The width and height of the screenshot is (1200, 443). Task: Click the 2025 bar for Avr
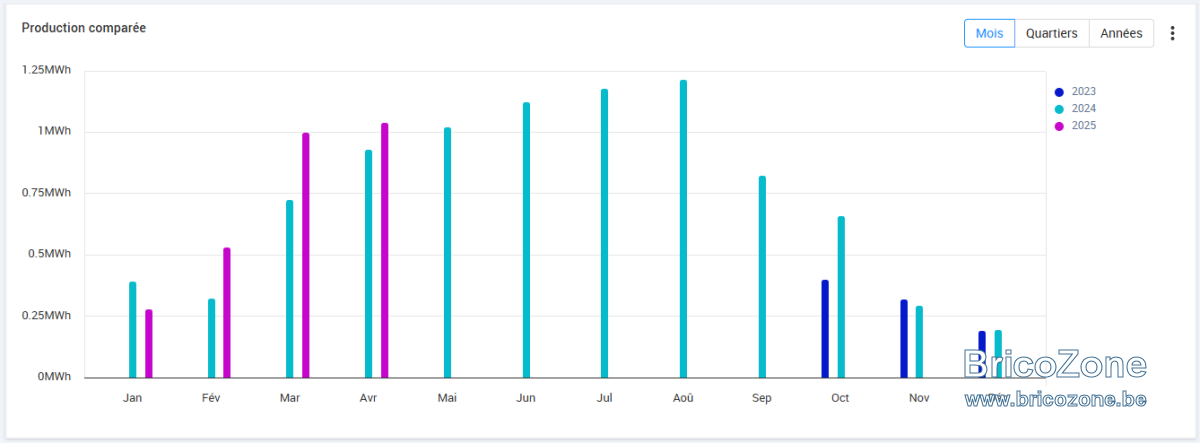coord(384,250)
